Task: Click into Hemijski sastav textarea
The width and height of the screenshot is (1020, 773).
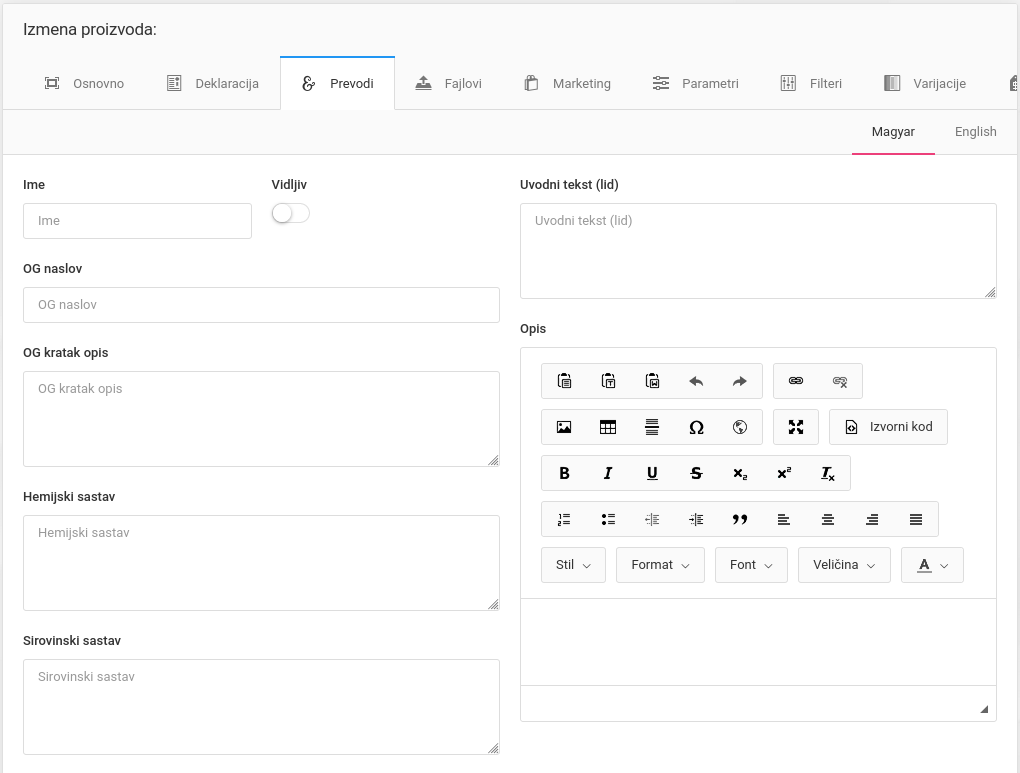Action: [262, 563]
